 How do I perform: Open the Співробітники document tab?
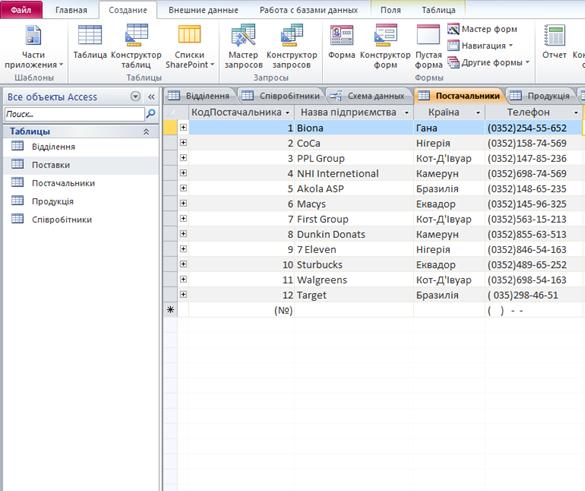(281, 96)
